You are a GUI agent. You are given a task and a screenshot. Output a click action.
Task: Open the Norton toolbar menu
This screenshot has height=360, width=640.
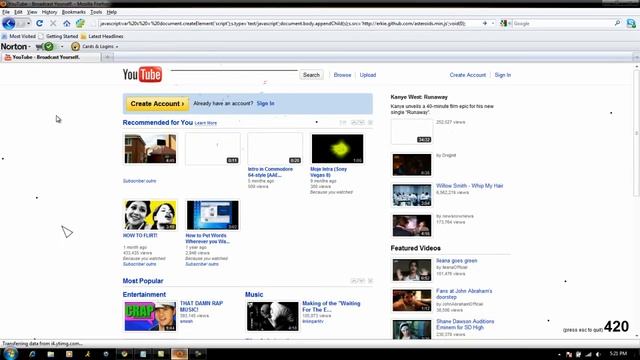pyautogui.click(x=16, y=47)
